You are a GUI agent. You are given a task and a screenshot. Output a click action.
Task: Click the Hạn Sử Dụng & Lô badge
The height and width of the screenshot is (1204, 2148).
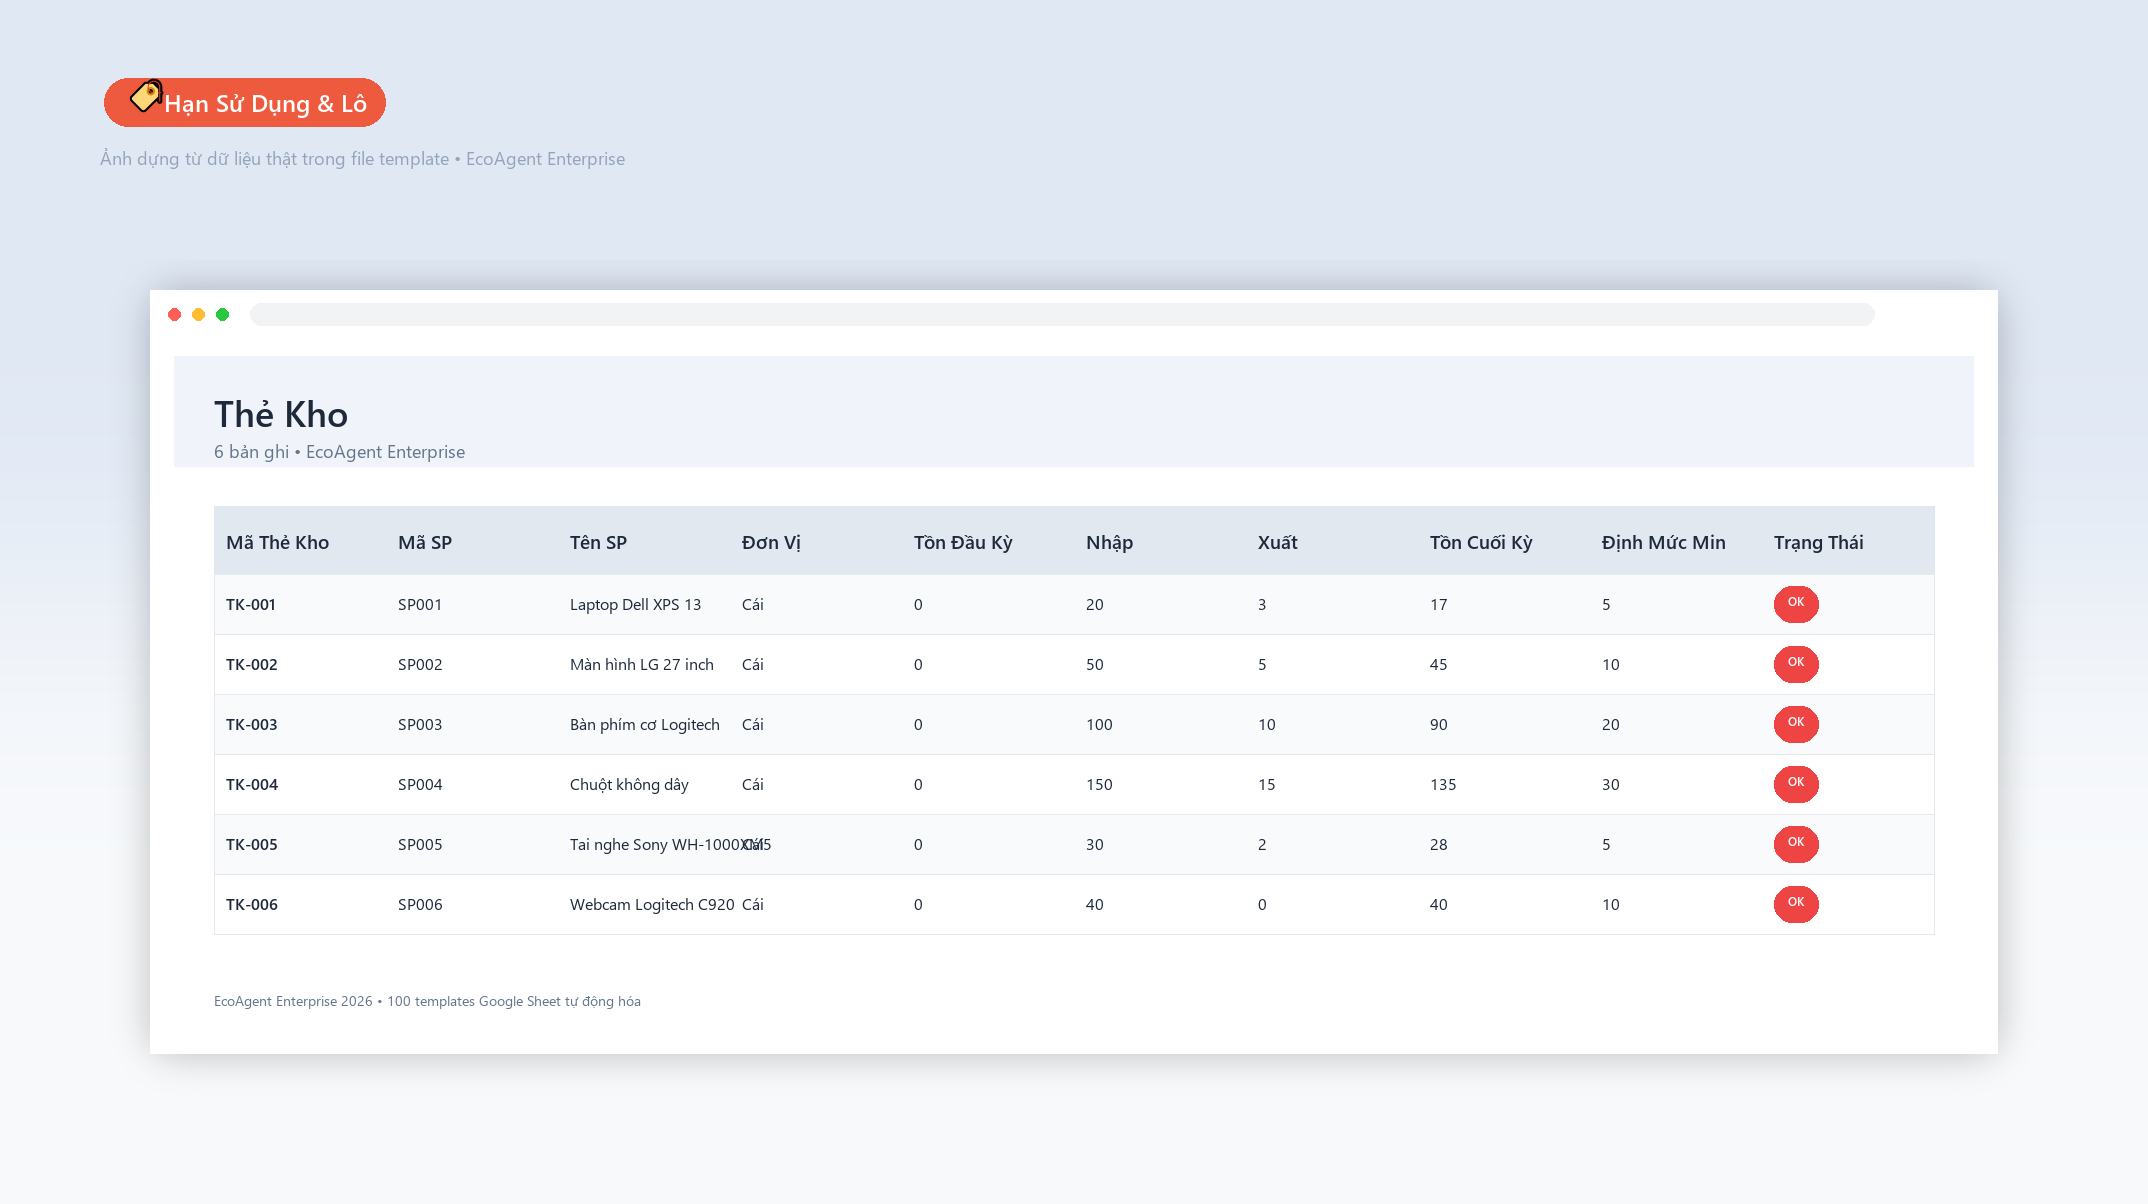tap(245, 103)
